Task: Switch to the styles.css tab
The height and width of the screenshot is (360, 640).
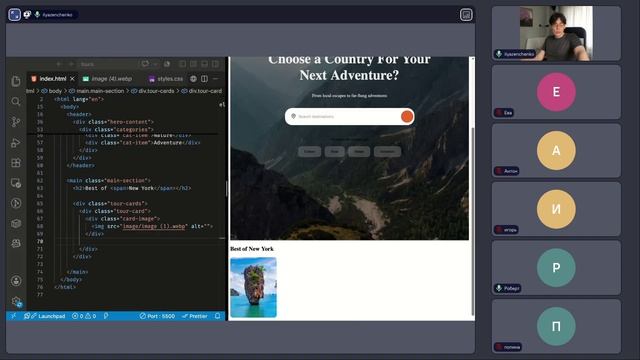Action: point(166,78)
